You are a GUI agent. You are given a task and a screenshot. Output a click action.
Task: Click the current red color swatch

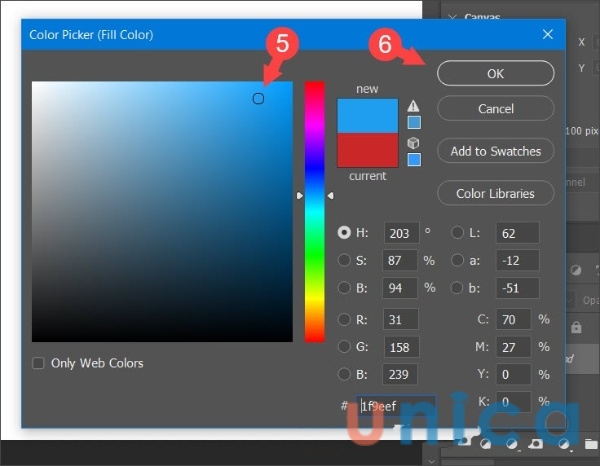click(x=367, y=150)
